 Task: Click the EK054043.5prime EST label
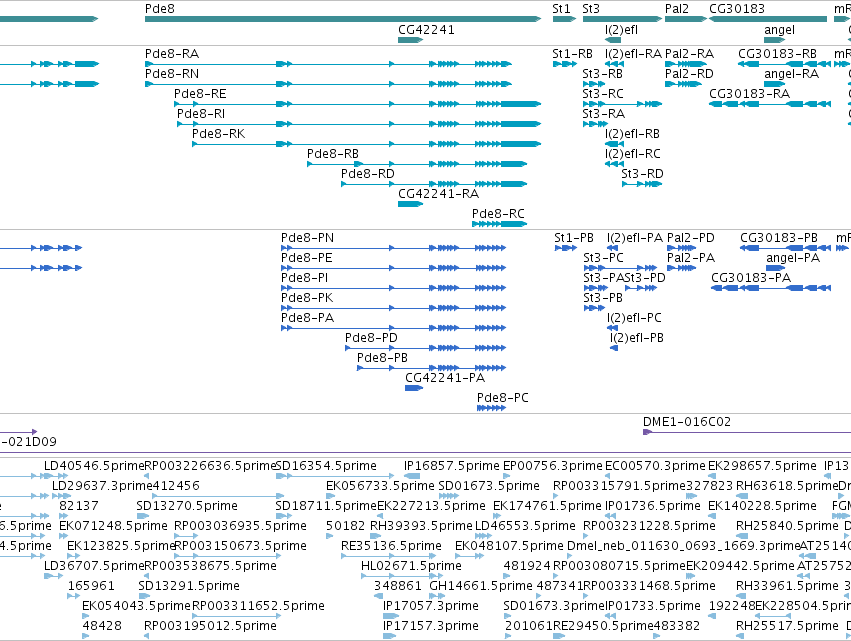(x=136, y=606)
